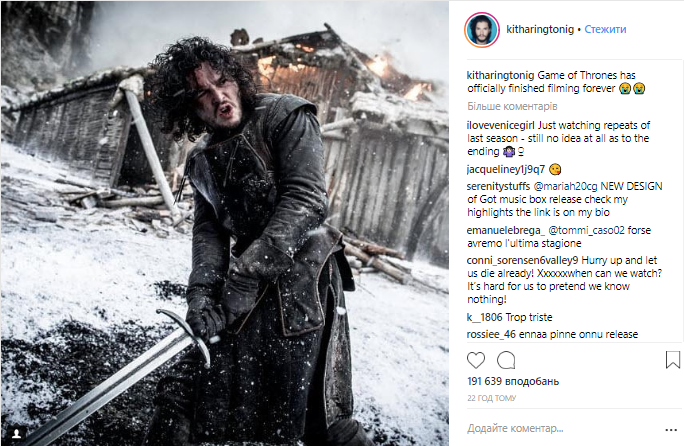This screenshot has width=684, height=446.
Task: Open kitharingtonig username in the header
Action: point(540,29)
